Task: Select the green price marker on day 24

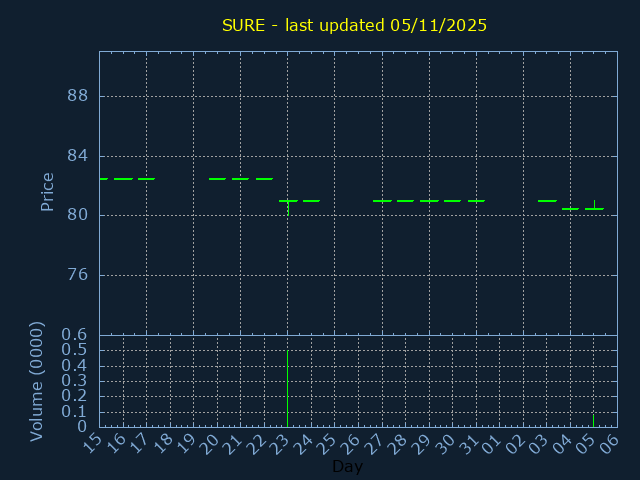Action: coord(311,201)
